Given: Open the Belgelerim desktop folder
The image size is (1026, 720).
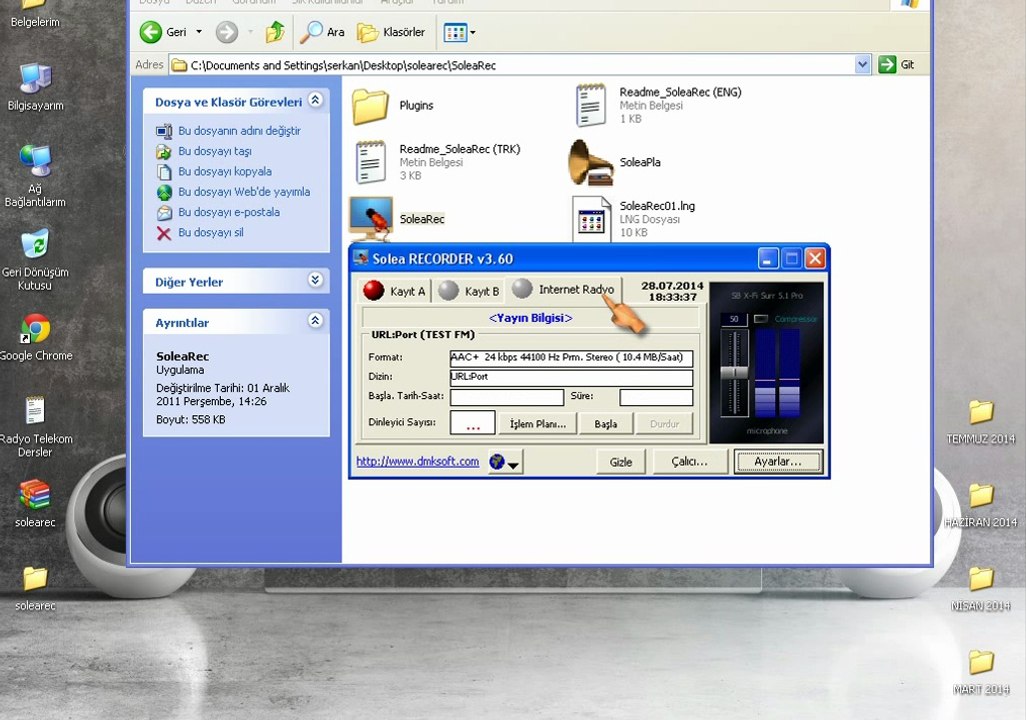Looking at the screenshot, I should [35, 14].
